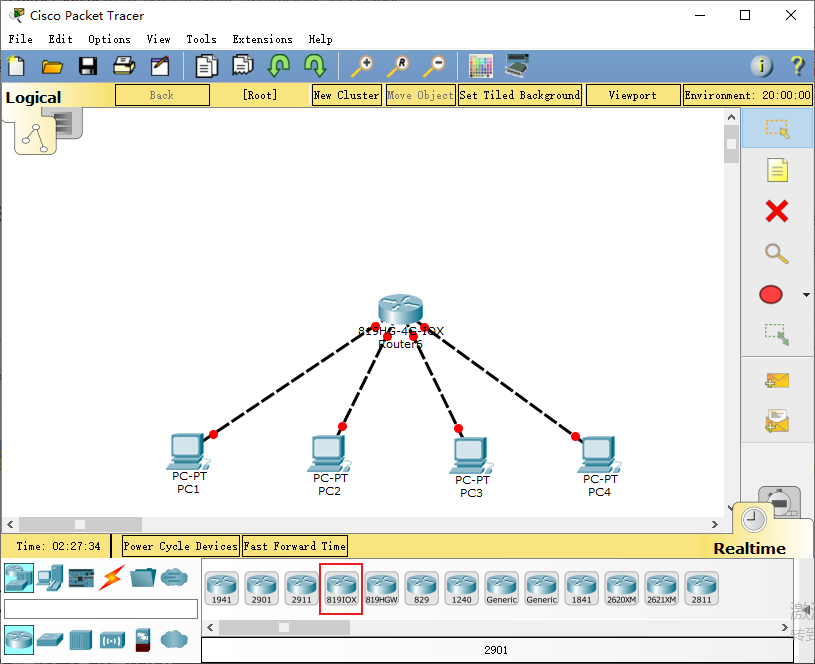
Task: Select Switches subcategory icon
Action: [x=50, y=640]
